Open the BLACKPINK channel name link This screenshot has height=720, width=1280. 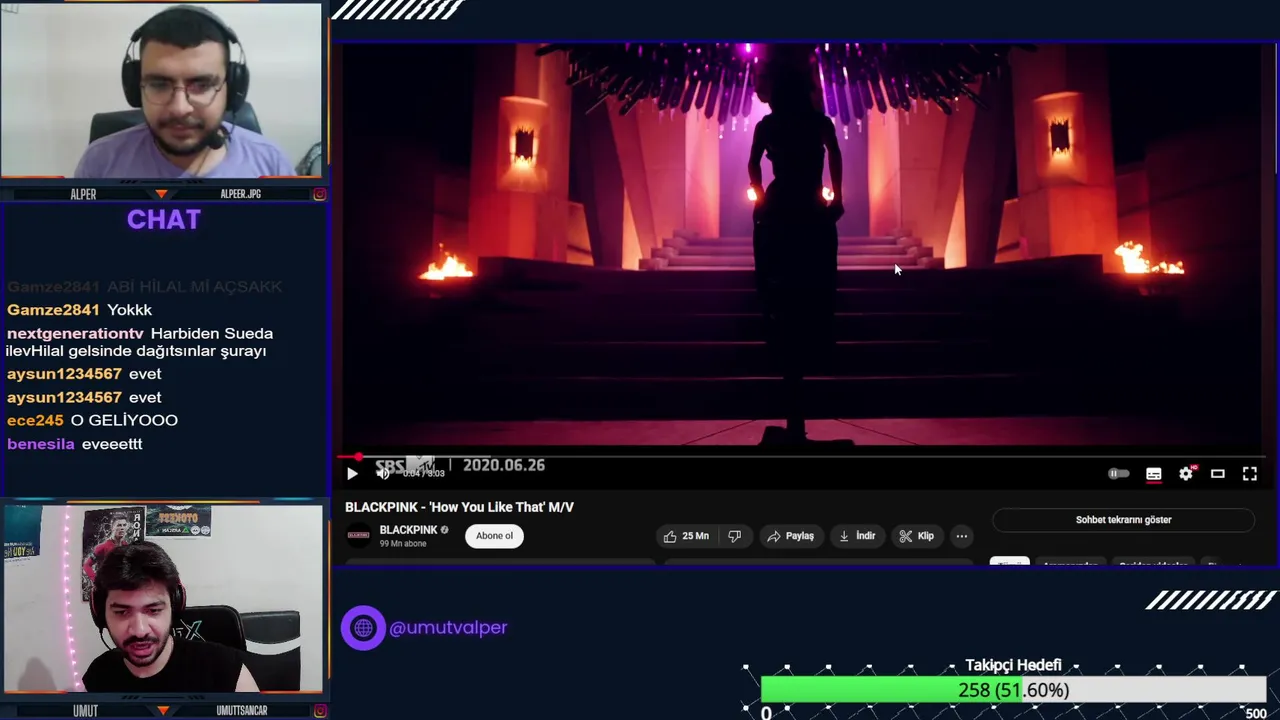(x=408, y=530)
